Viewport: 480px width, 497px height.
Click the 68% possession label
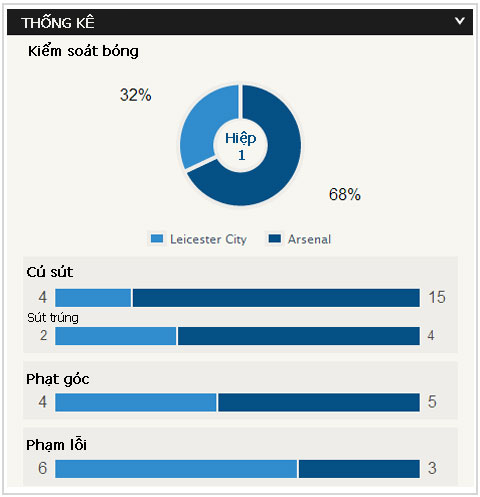pyautogui.click(x=345, y=194)
